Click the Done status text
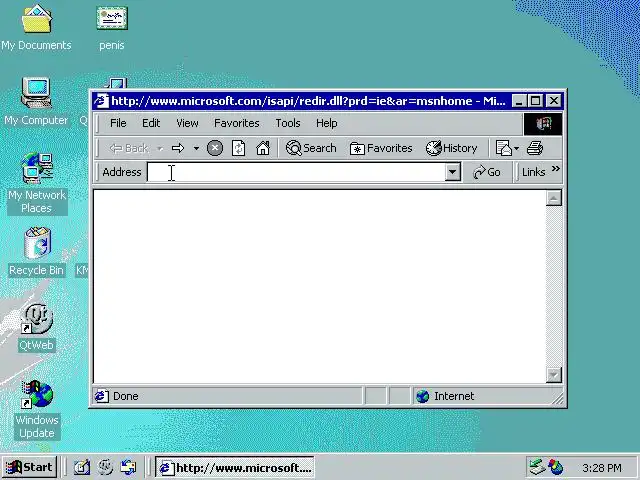The width and height of the screenshot is (640, 480). 126,396
